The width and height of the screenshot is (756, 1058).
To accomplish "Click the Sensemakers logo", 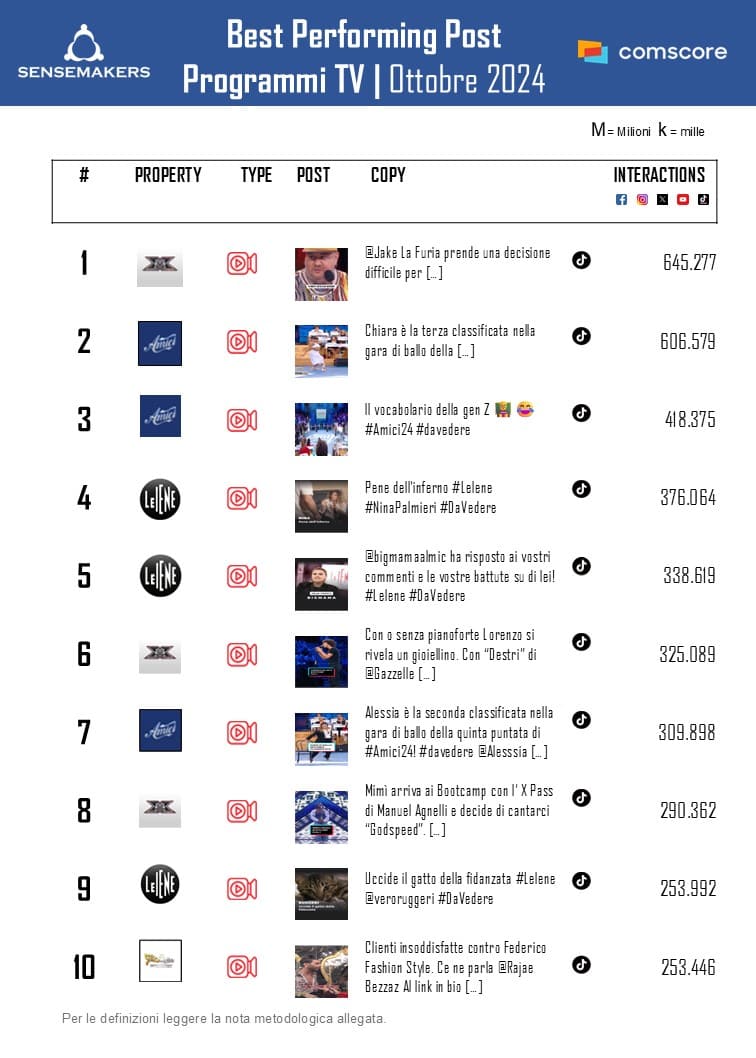I will pyautogui.click(x=84, y=52).
